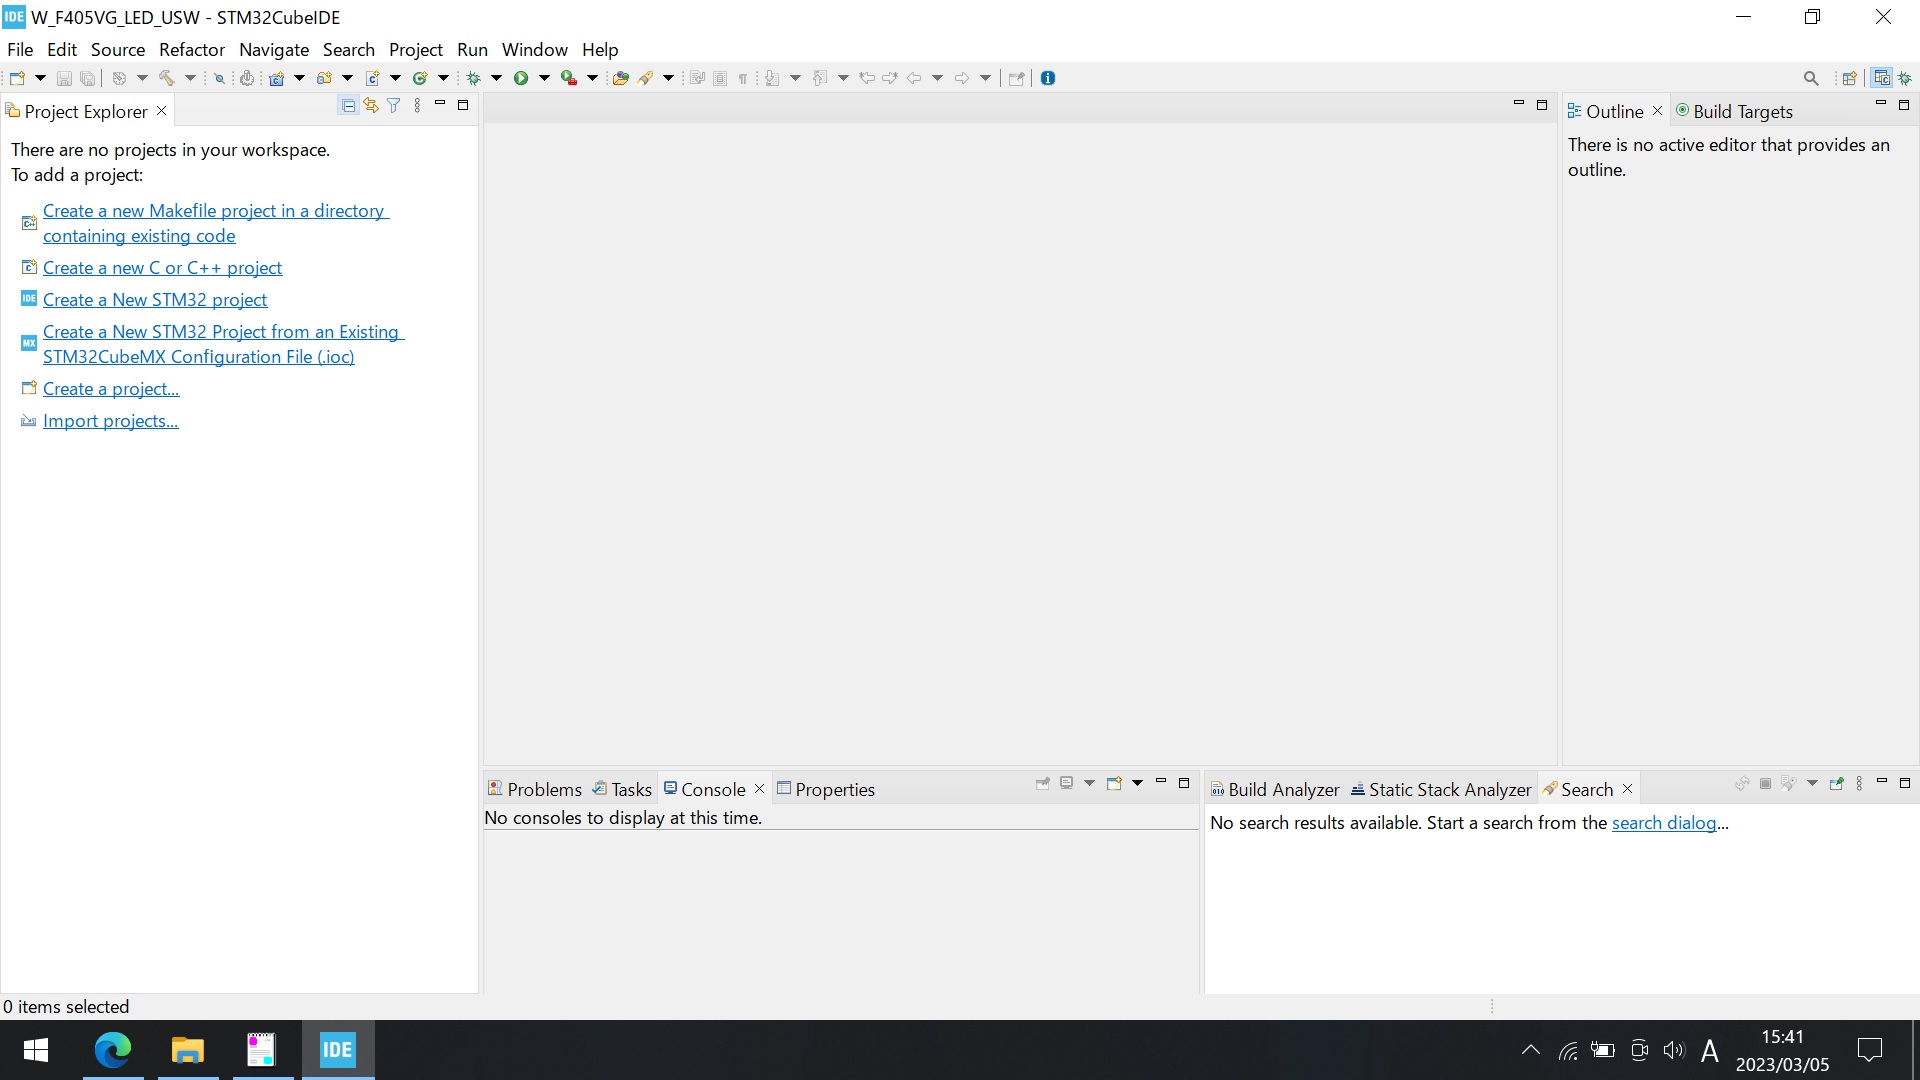
Task: Click the New file wizard icon
Action: [x=17, y=78]
